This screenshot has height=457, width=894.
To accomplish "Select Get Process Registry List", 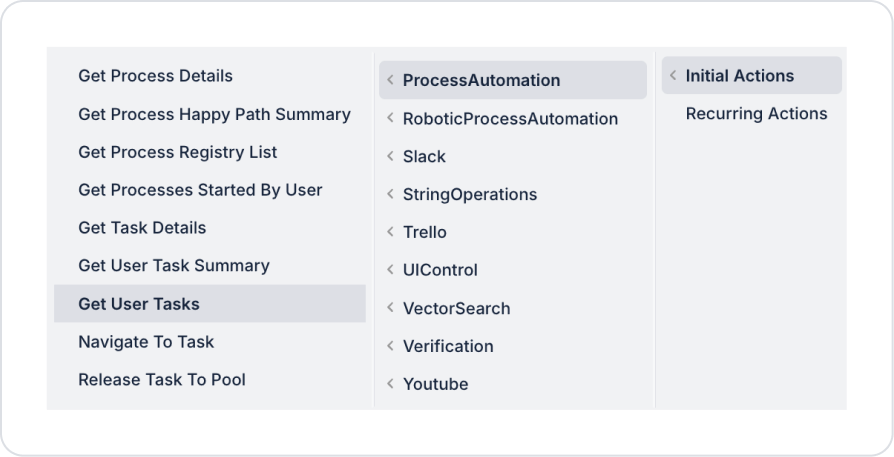I will pos(177,152).
